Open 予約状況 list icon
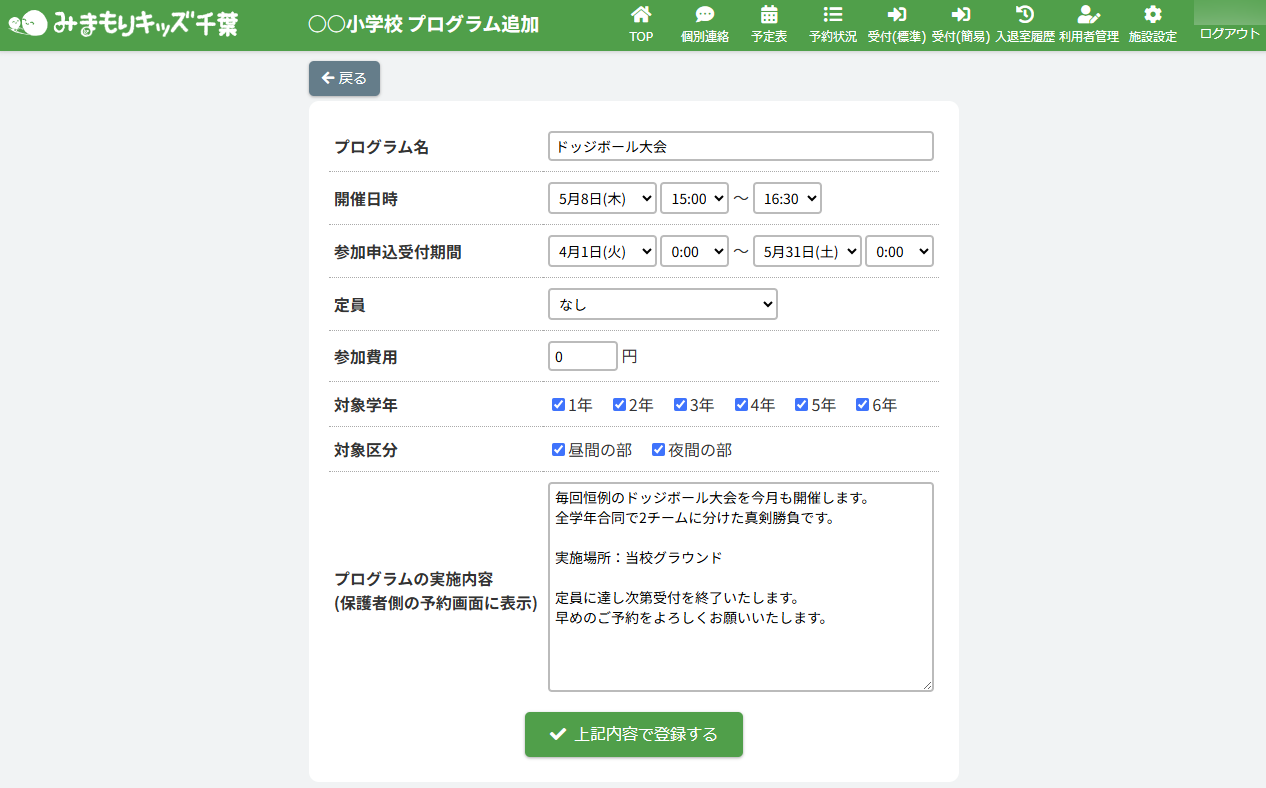The height and width of the screenshot is (788, 1266). [832, 15]
